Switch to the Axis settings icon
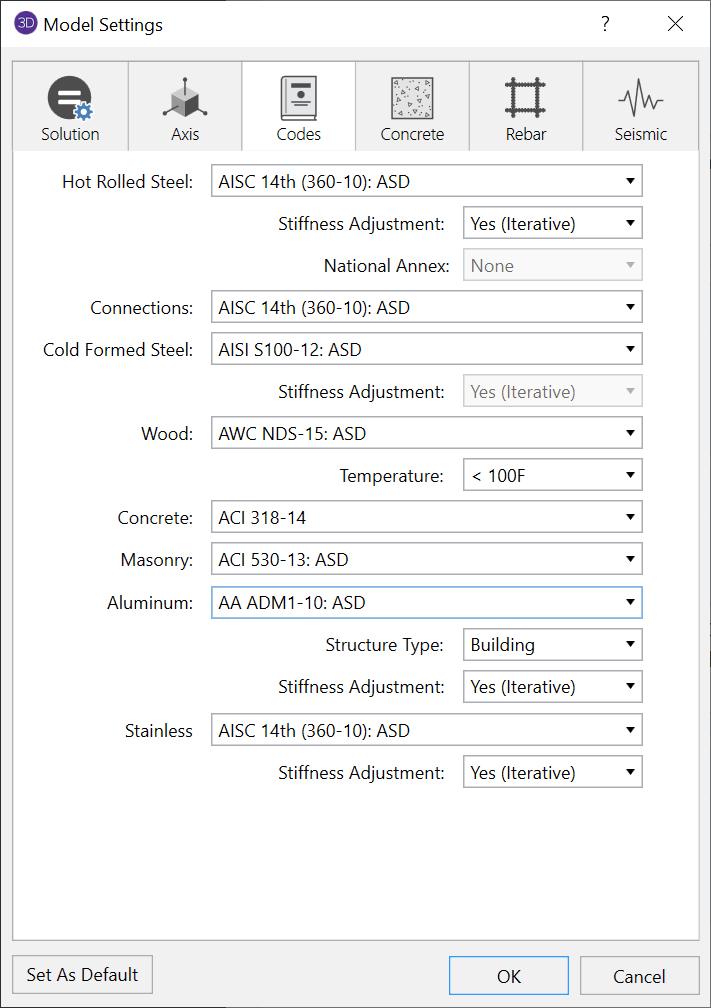Image resolution: width=711 pixels, height=1008 pixels. [x=184, y=98]
